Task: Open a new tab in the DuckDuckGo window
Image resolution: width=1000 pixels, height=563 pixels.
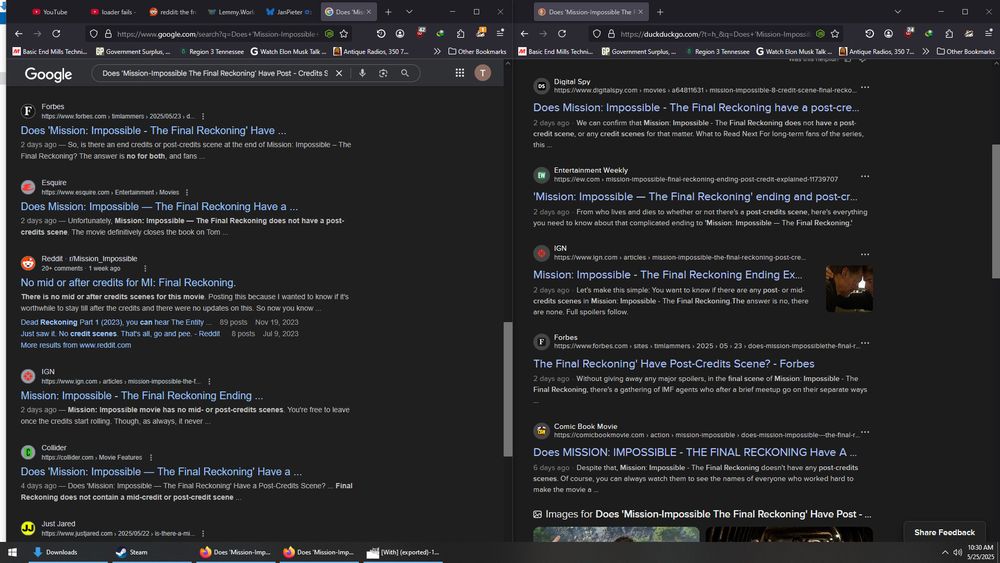Action: (x=660, y=11)
